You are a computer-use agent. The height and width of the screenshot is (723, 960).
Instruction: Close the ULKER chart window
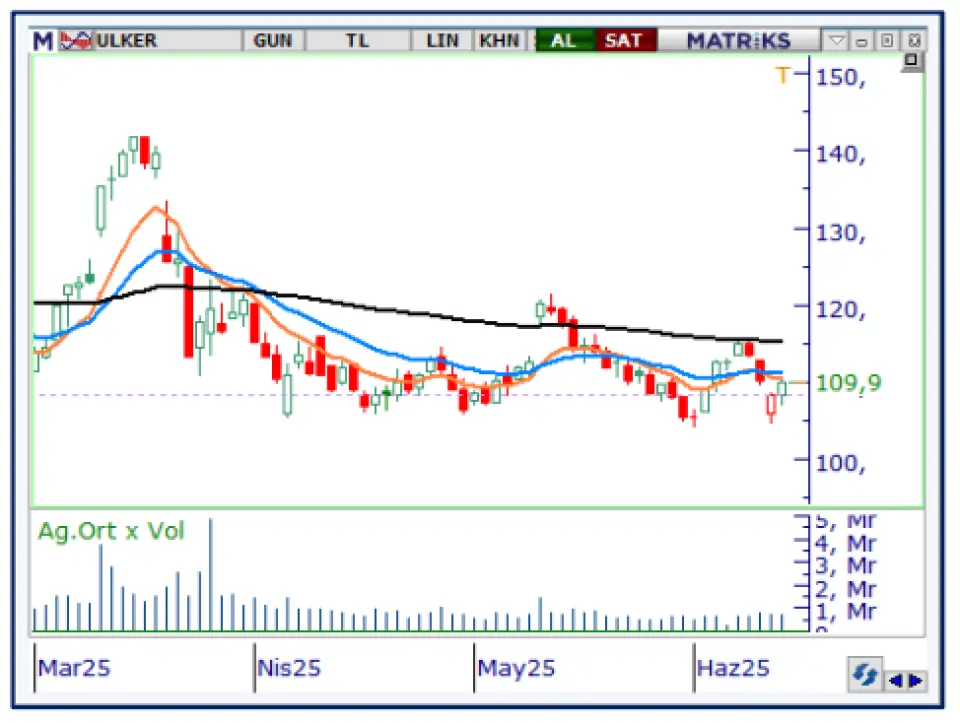(914, 41)
